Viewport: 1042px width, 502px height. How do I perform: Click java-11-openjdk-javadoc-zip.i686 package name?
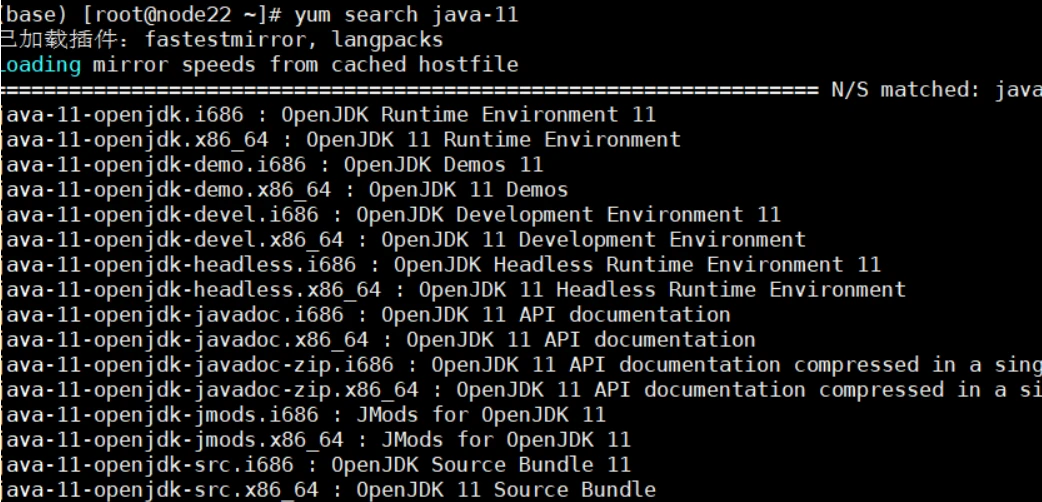197,365
